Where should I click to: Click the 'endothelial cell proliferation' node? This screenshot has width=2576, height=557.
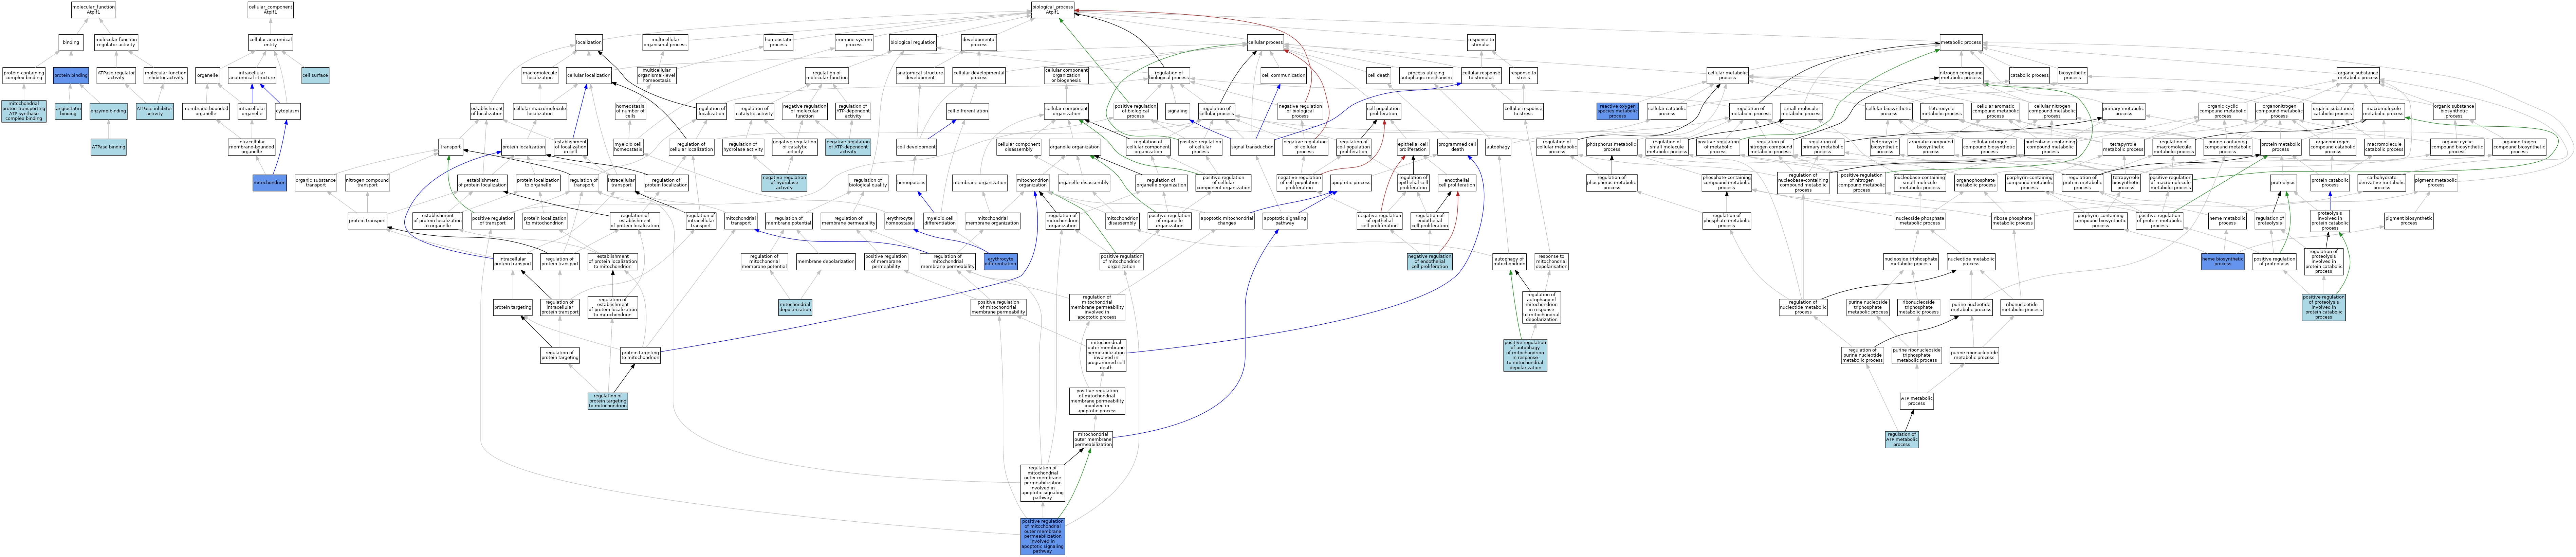(1457, 183)
